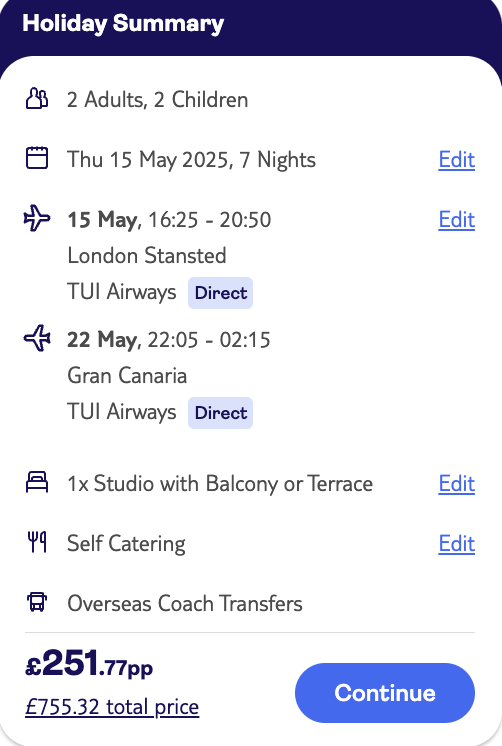Edit the 15 May outbound flight
The image size is (502, 746).
pyautogui.click(x=456, y=219)
